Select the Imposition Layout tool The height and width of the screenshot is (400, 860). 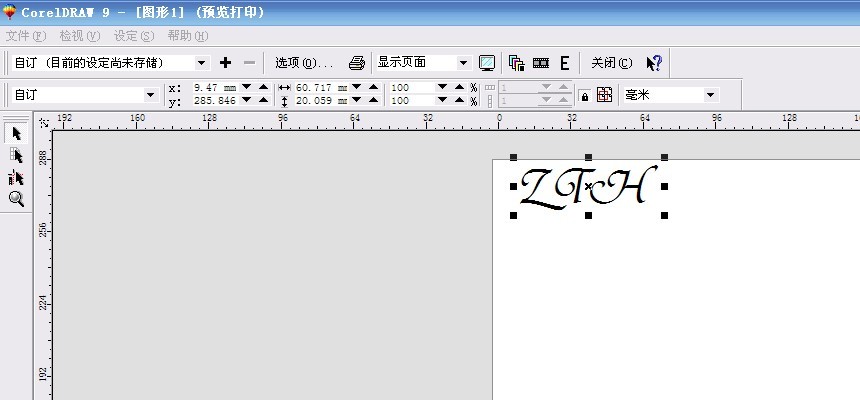click(x=16, y=156)
